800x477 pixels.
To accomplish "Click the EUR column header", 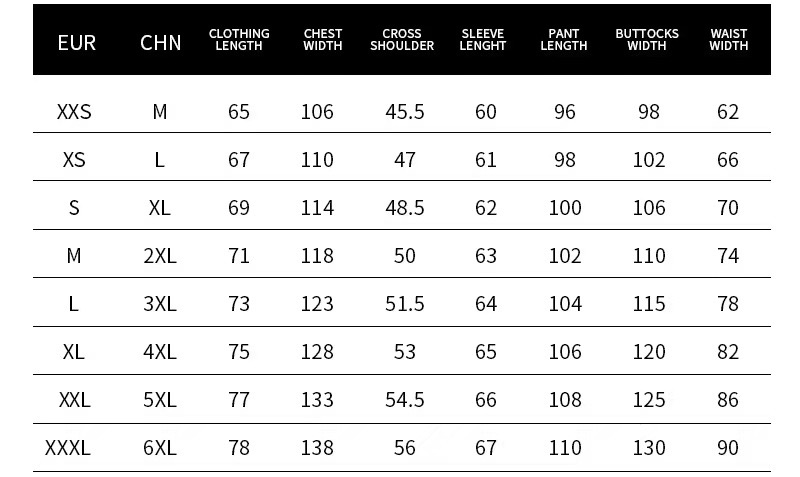I will pyautogui.click(x=76, y=42).
